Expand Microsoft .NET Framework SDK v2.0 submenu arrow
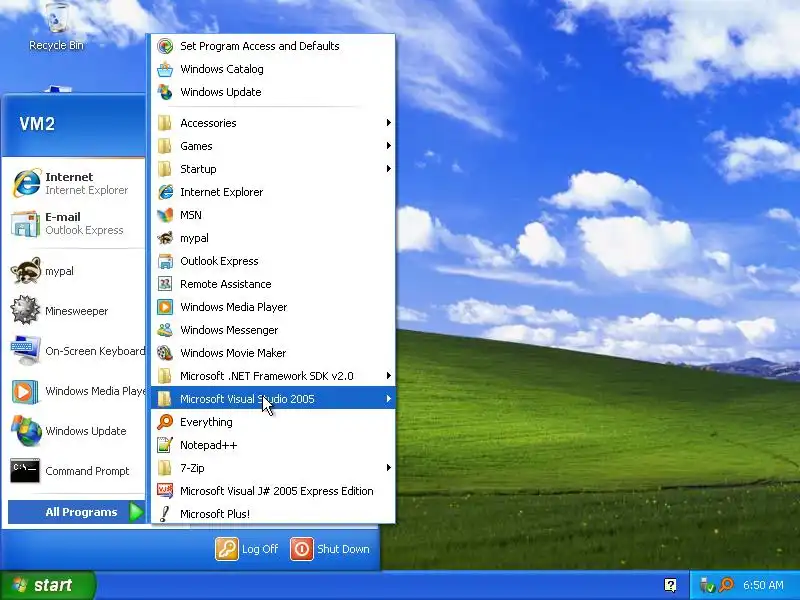The width and height of the screenshot is (800, 600). (388, 376)
